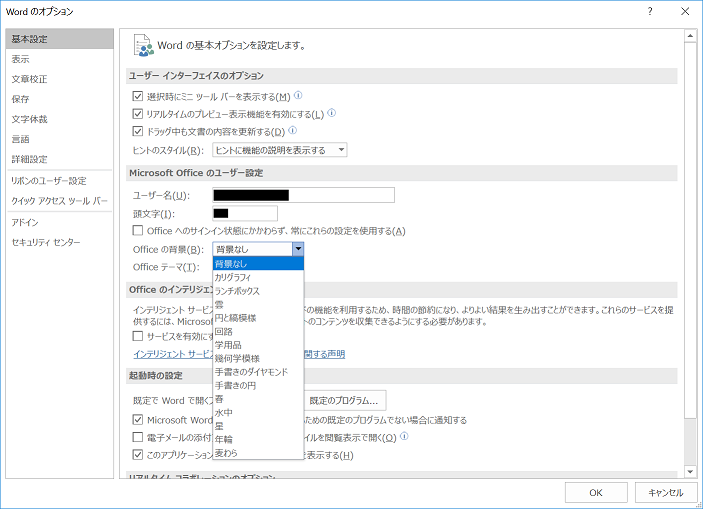
Task: Choose 学用品 in the background list
Action: (x=258, y=345)
